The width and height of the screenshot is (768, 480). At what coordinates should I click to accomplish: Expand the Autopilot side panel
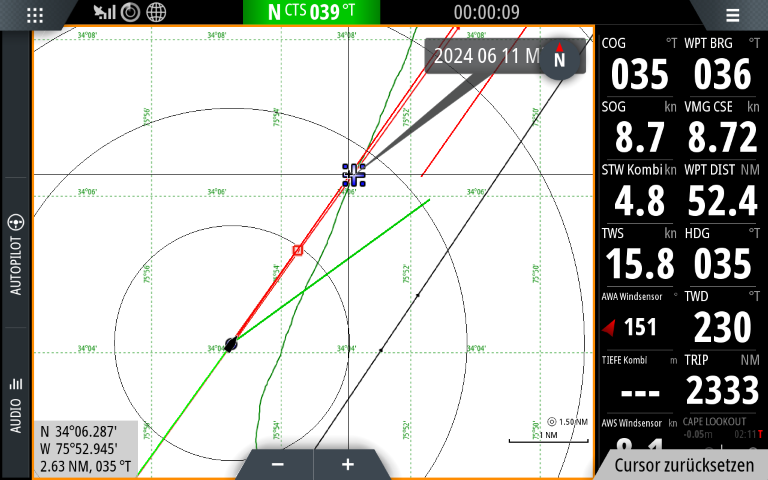[x=15, y=254]
